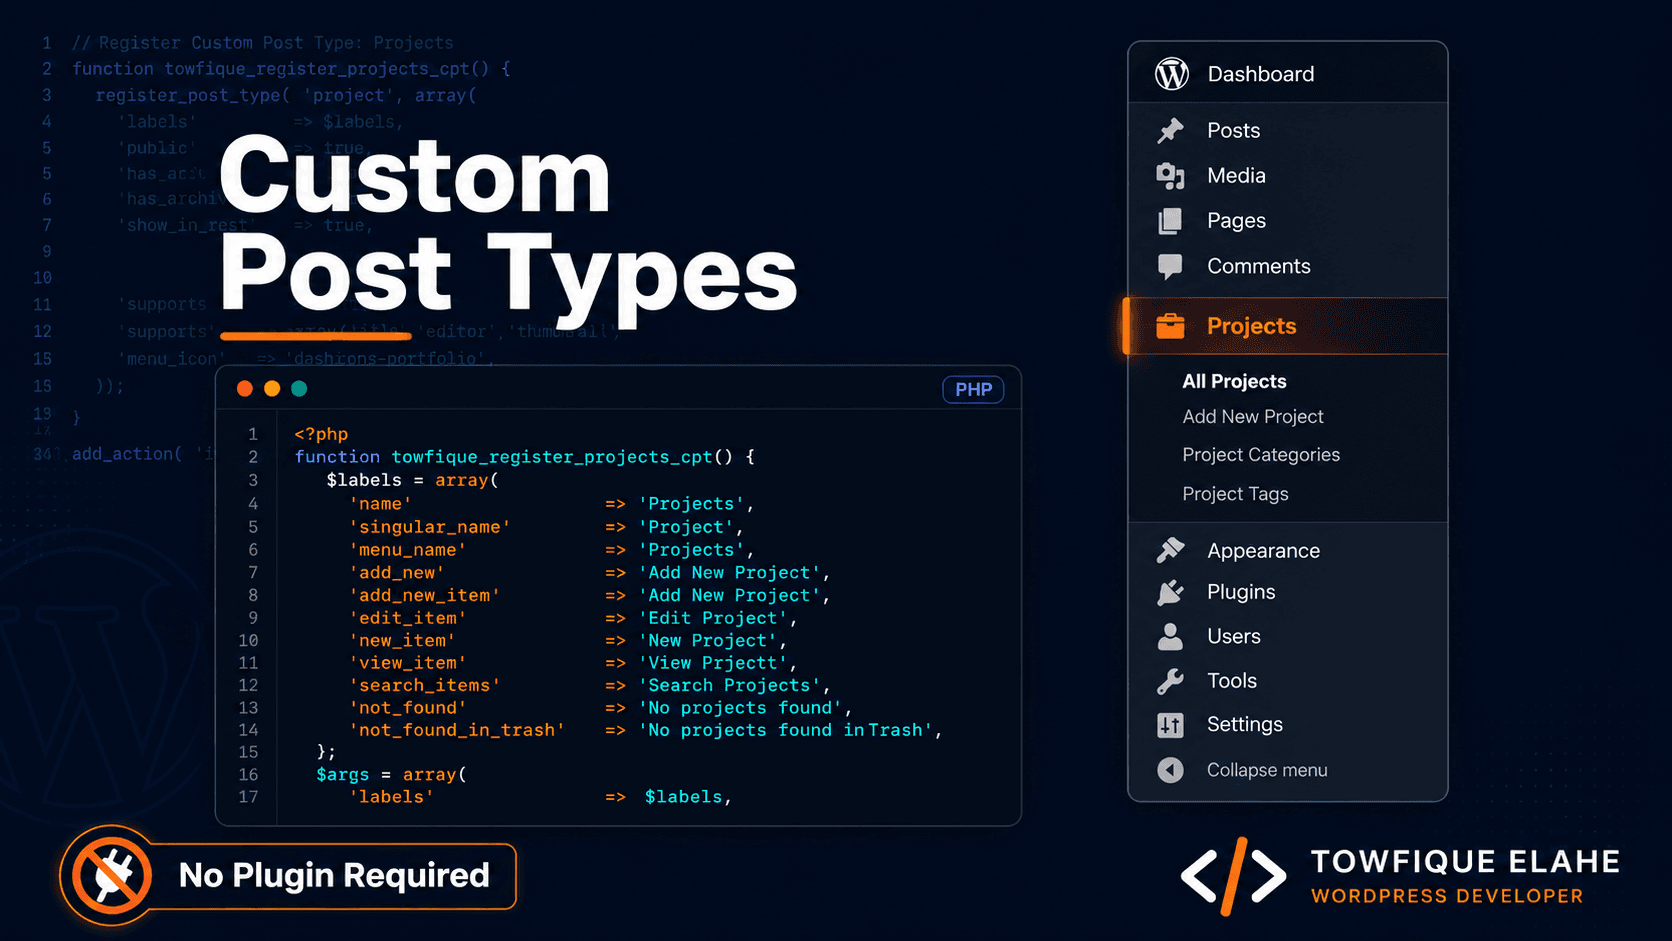Screen dimensions: 1672x941
Task: Click the Comments speech bubble icon
Action: (1170, 266)
